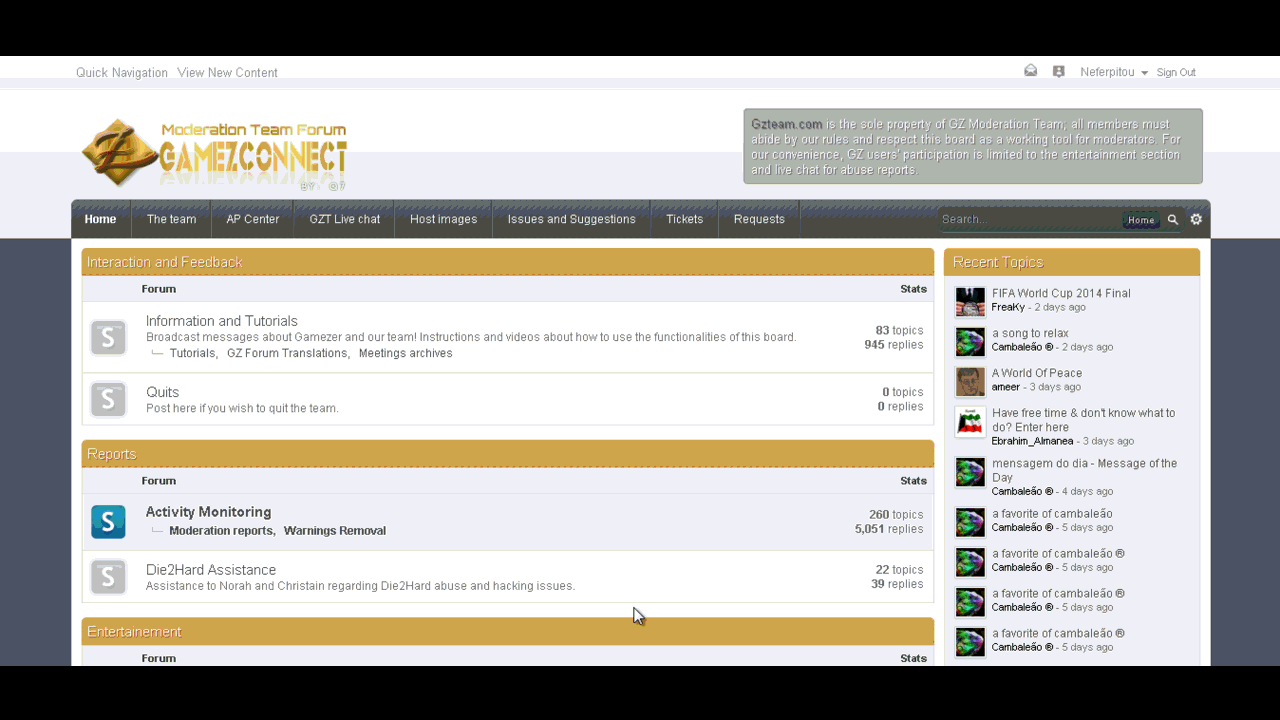This screenshot has width=1280, height=720.
Task: Focus the Search input field
Action: tap(1030, 220)
